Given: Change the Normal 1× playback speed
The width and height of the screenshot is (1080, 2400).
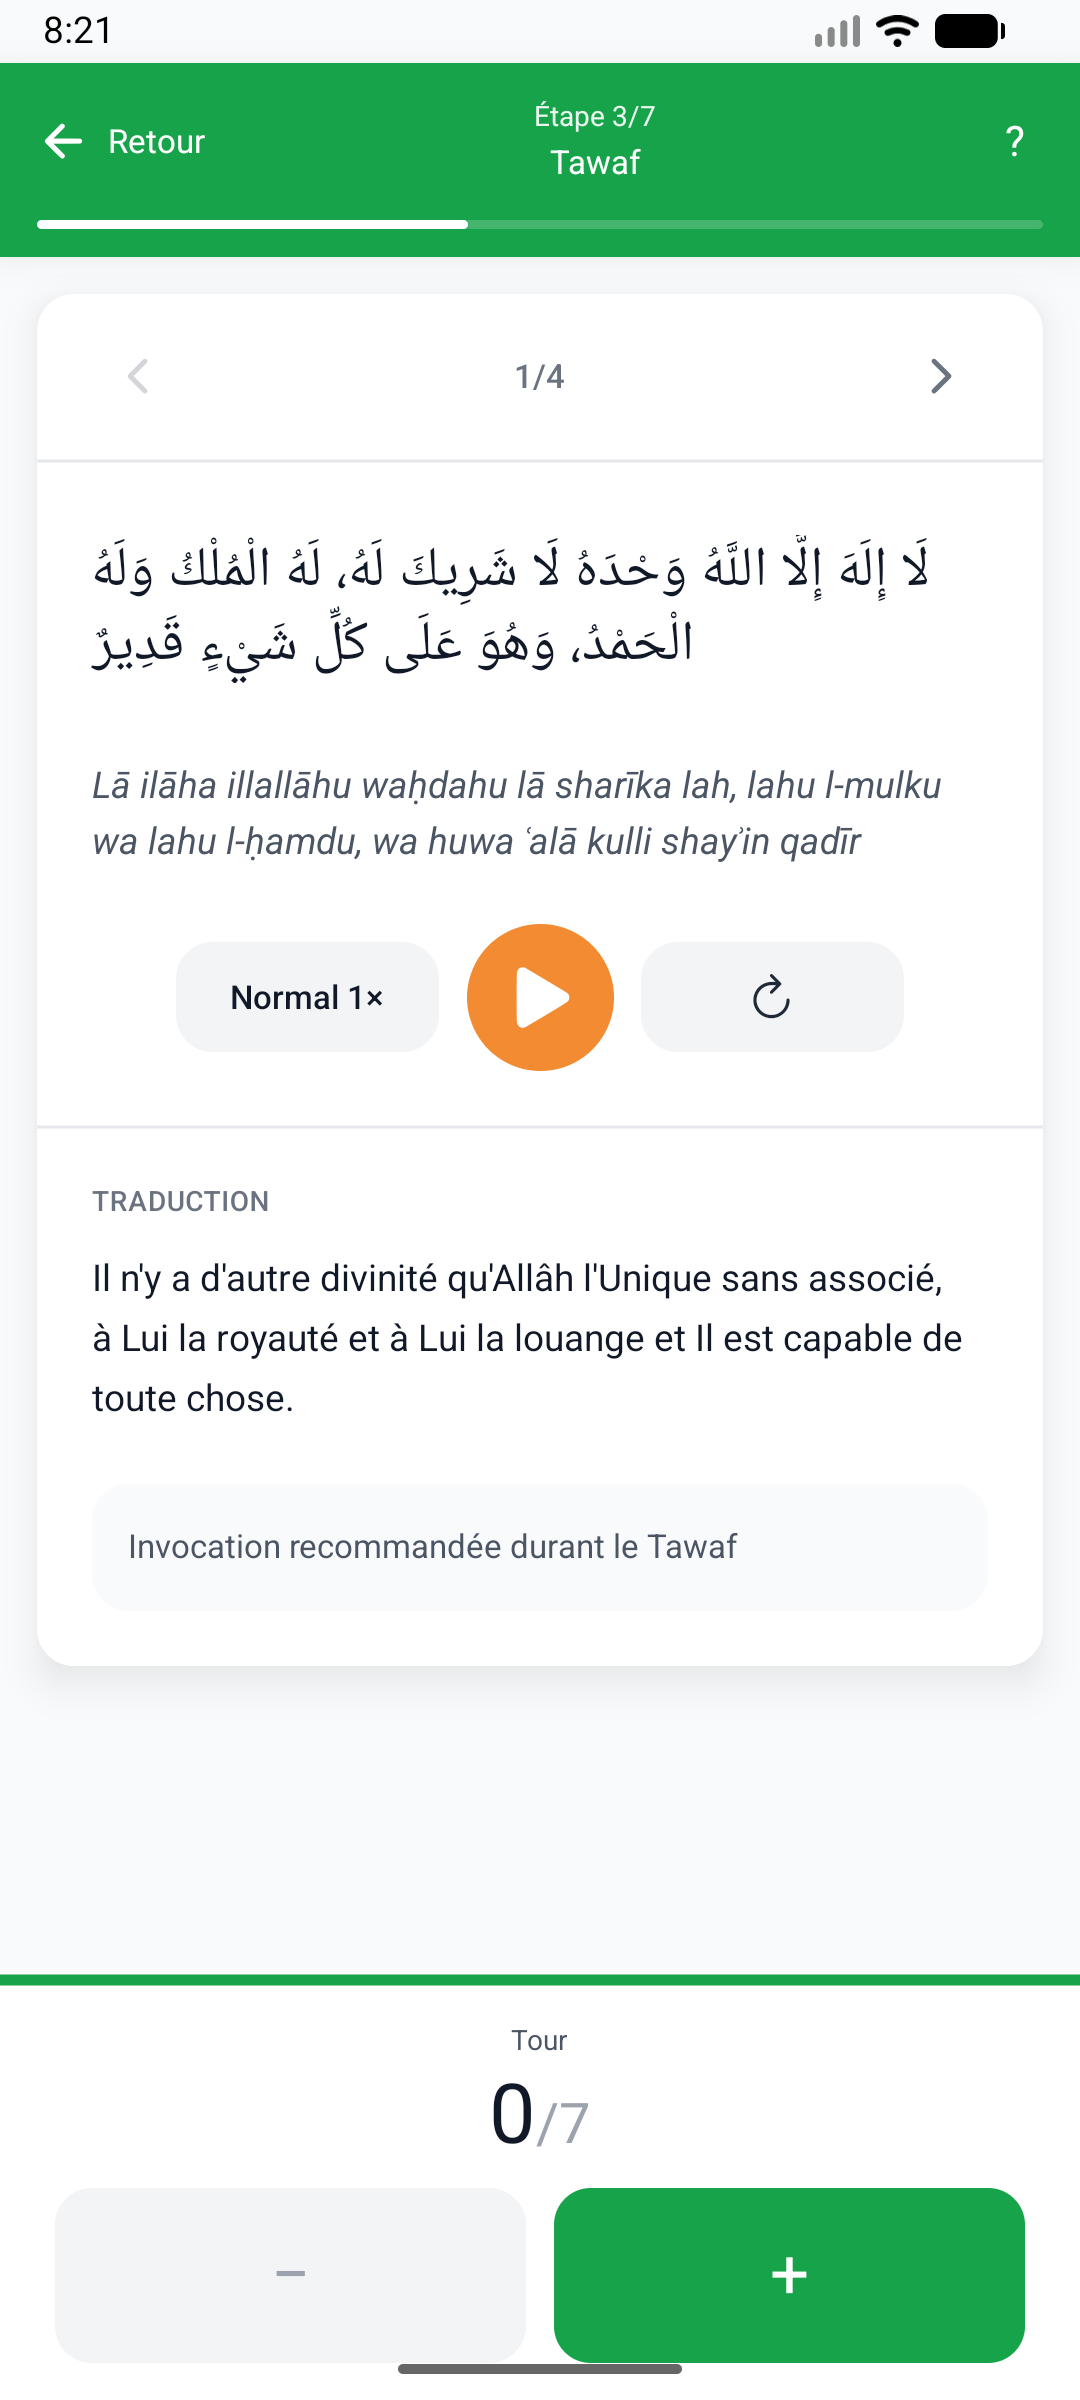Looking at the screenshot, I should [x=307, y=997].
